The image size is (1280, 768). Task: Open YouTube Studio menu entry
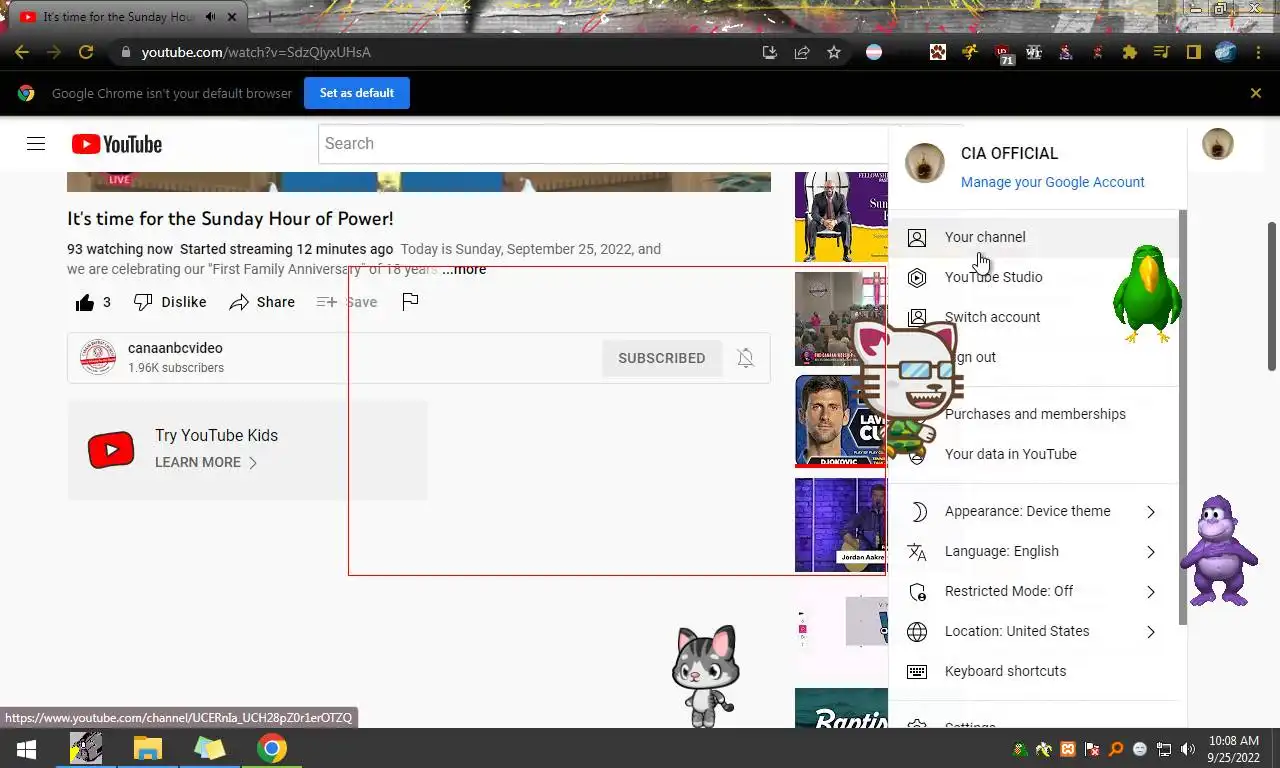pos(1034,277)
